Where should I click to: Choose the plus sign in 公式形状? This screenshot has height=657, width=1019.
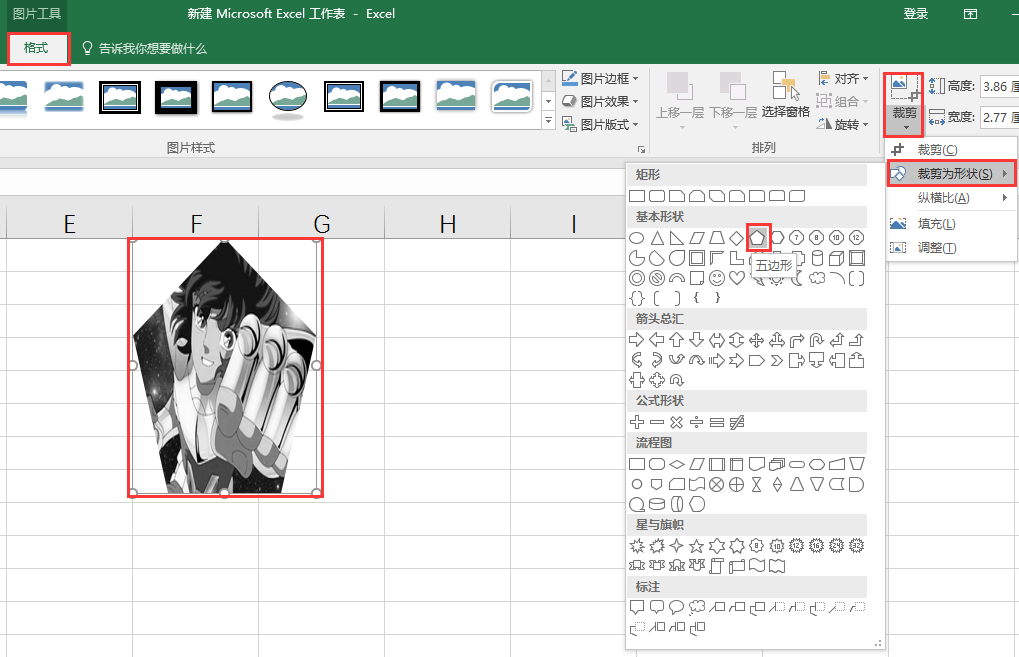click(x=637, y=422)
